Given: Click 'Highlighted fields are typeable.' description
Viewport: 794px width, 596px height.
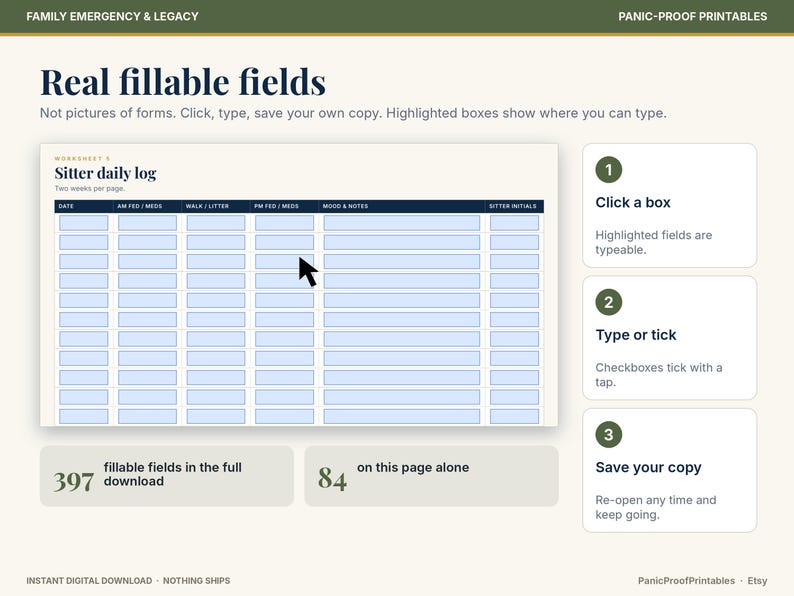Looking at the screenshot, I should click(653, 242).
